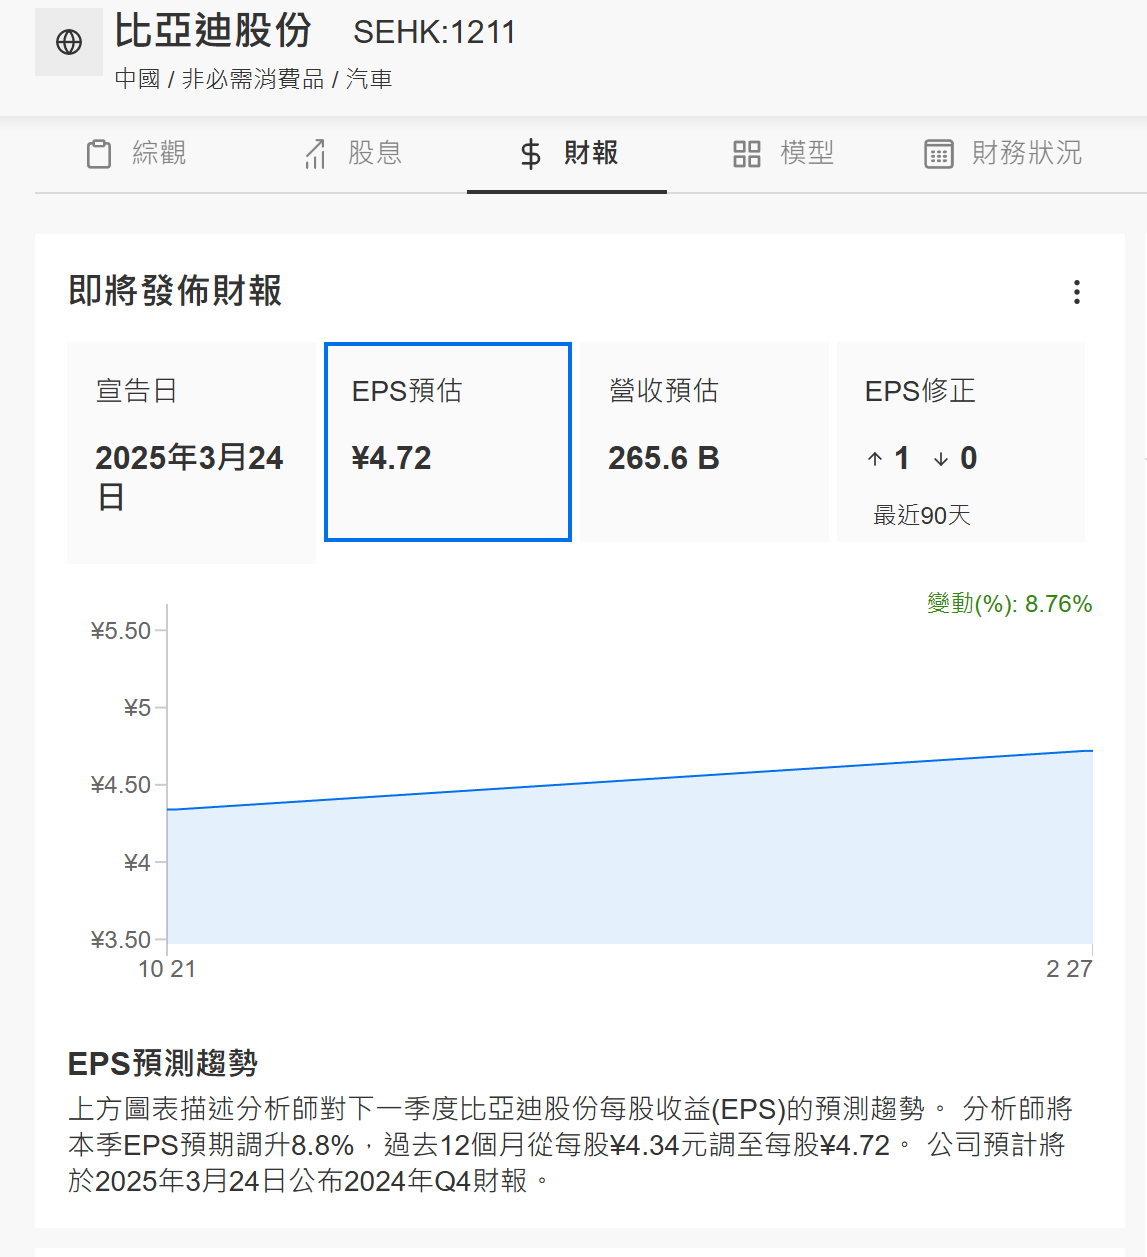Switch to the 股息 tab

[x=352, y=154]
